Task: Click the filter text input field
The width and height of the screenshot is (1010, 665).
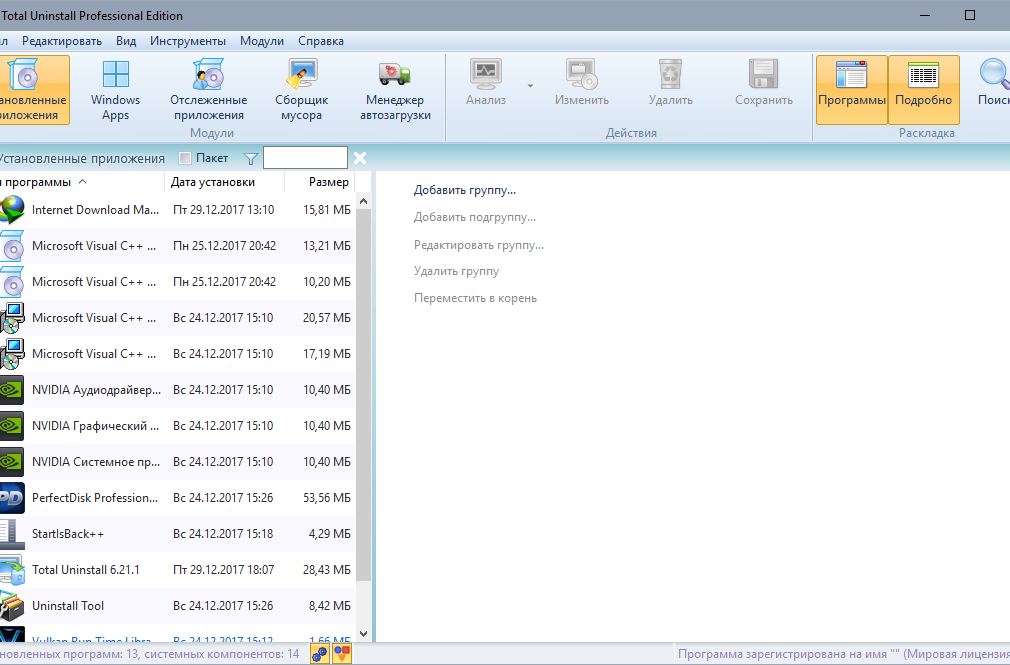Action: [305, 158]
